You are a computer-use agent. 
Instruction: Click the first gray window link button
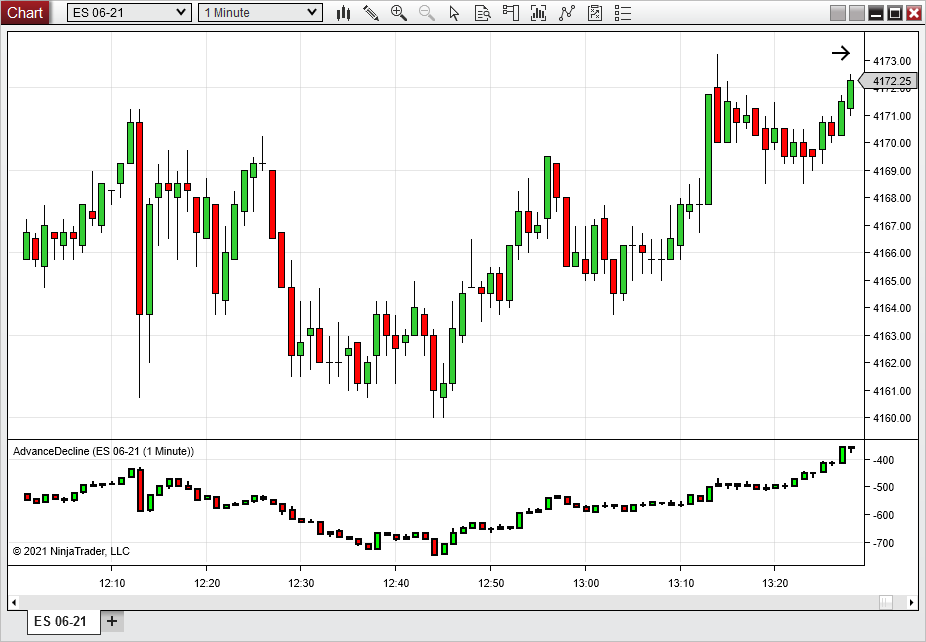pyautogui.click(x=837, y=13)
